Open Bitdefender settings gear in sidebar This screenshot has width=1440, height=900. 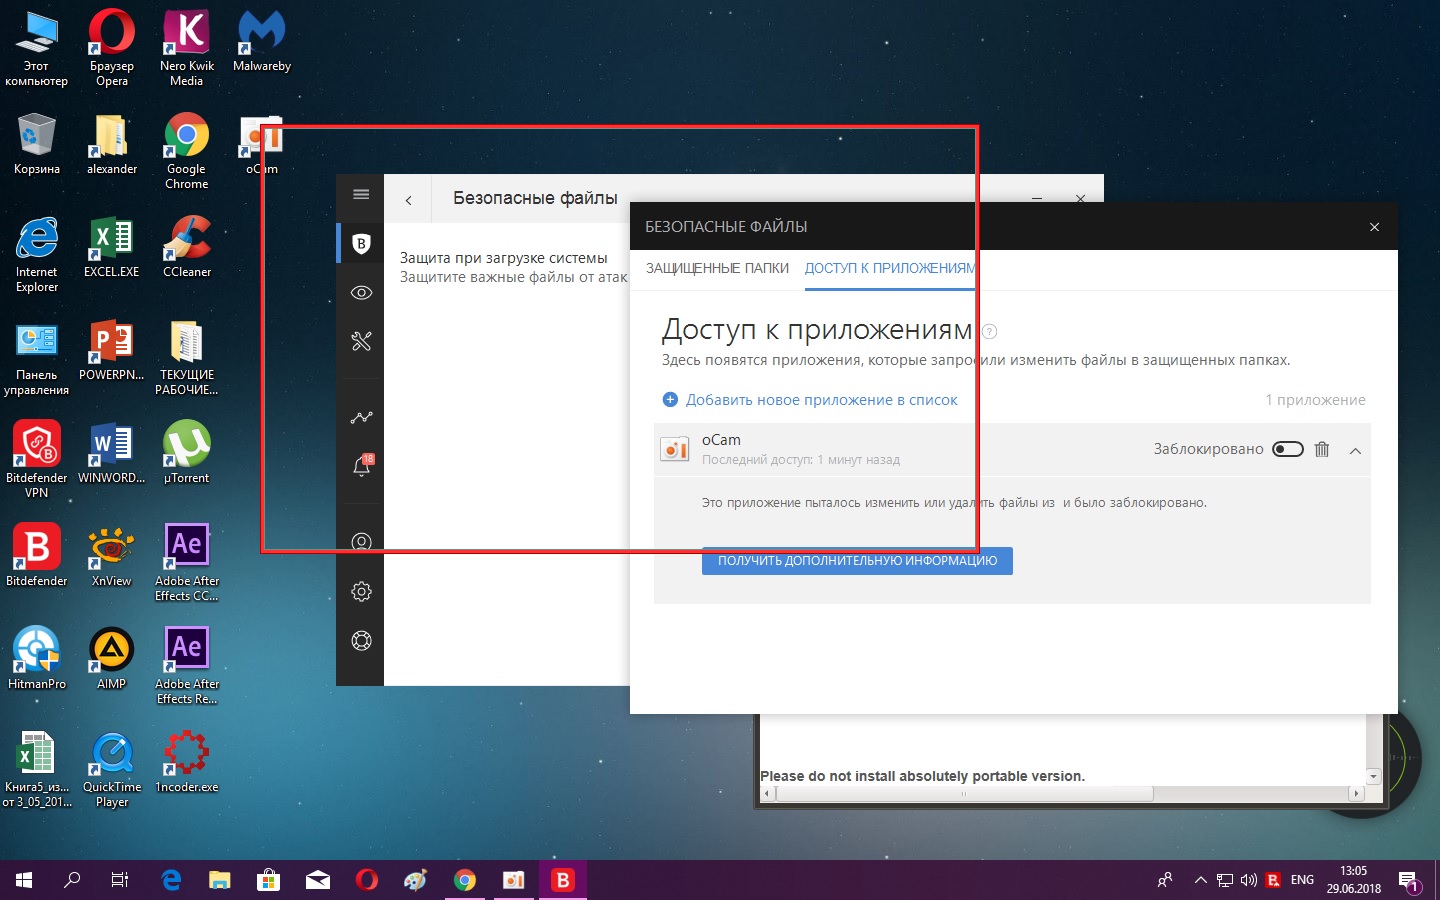[x=361, y=592]
